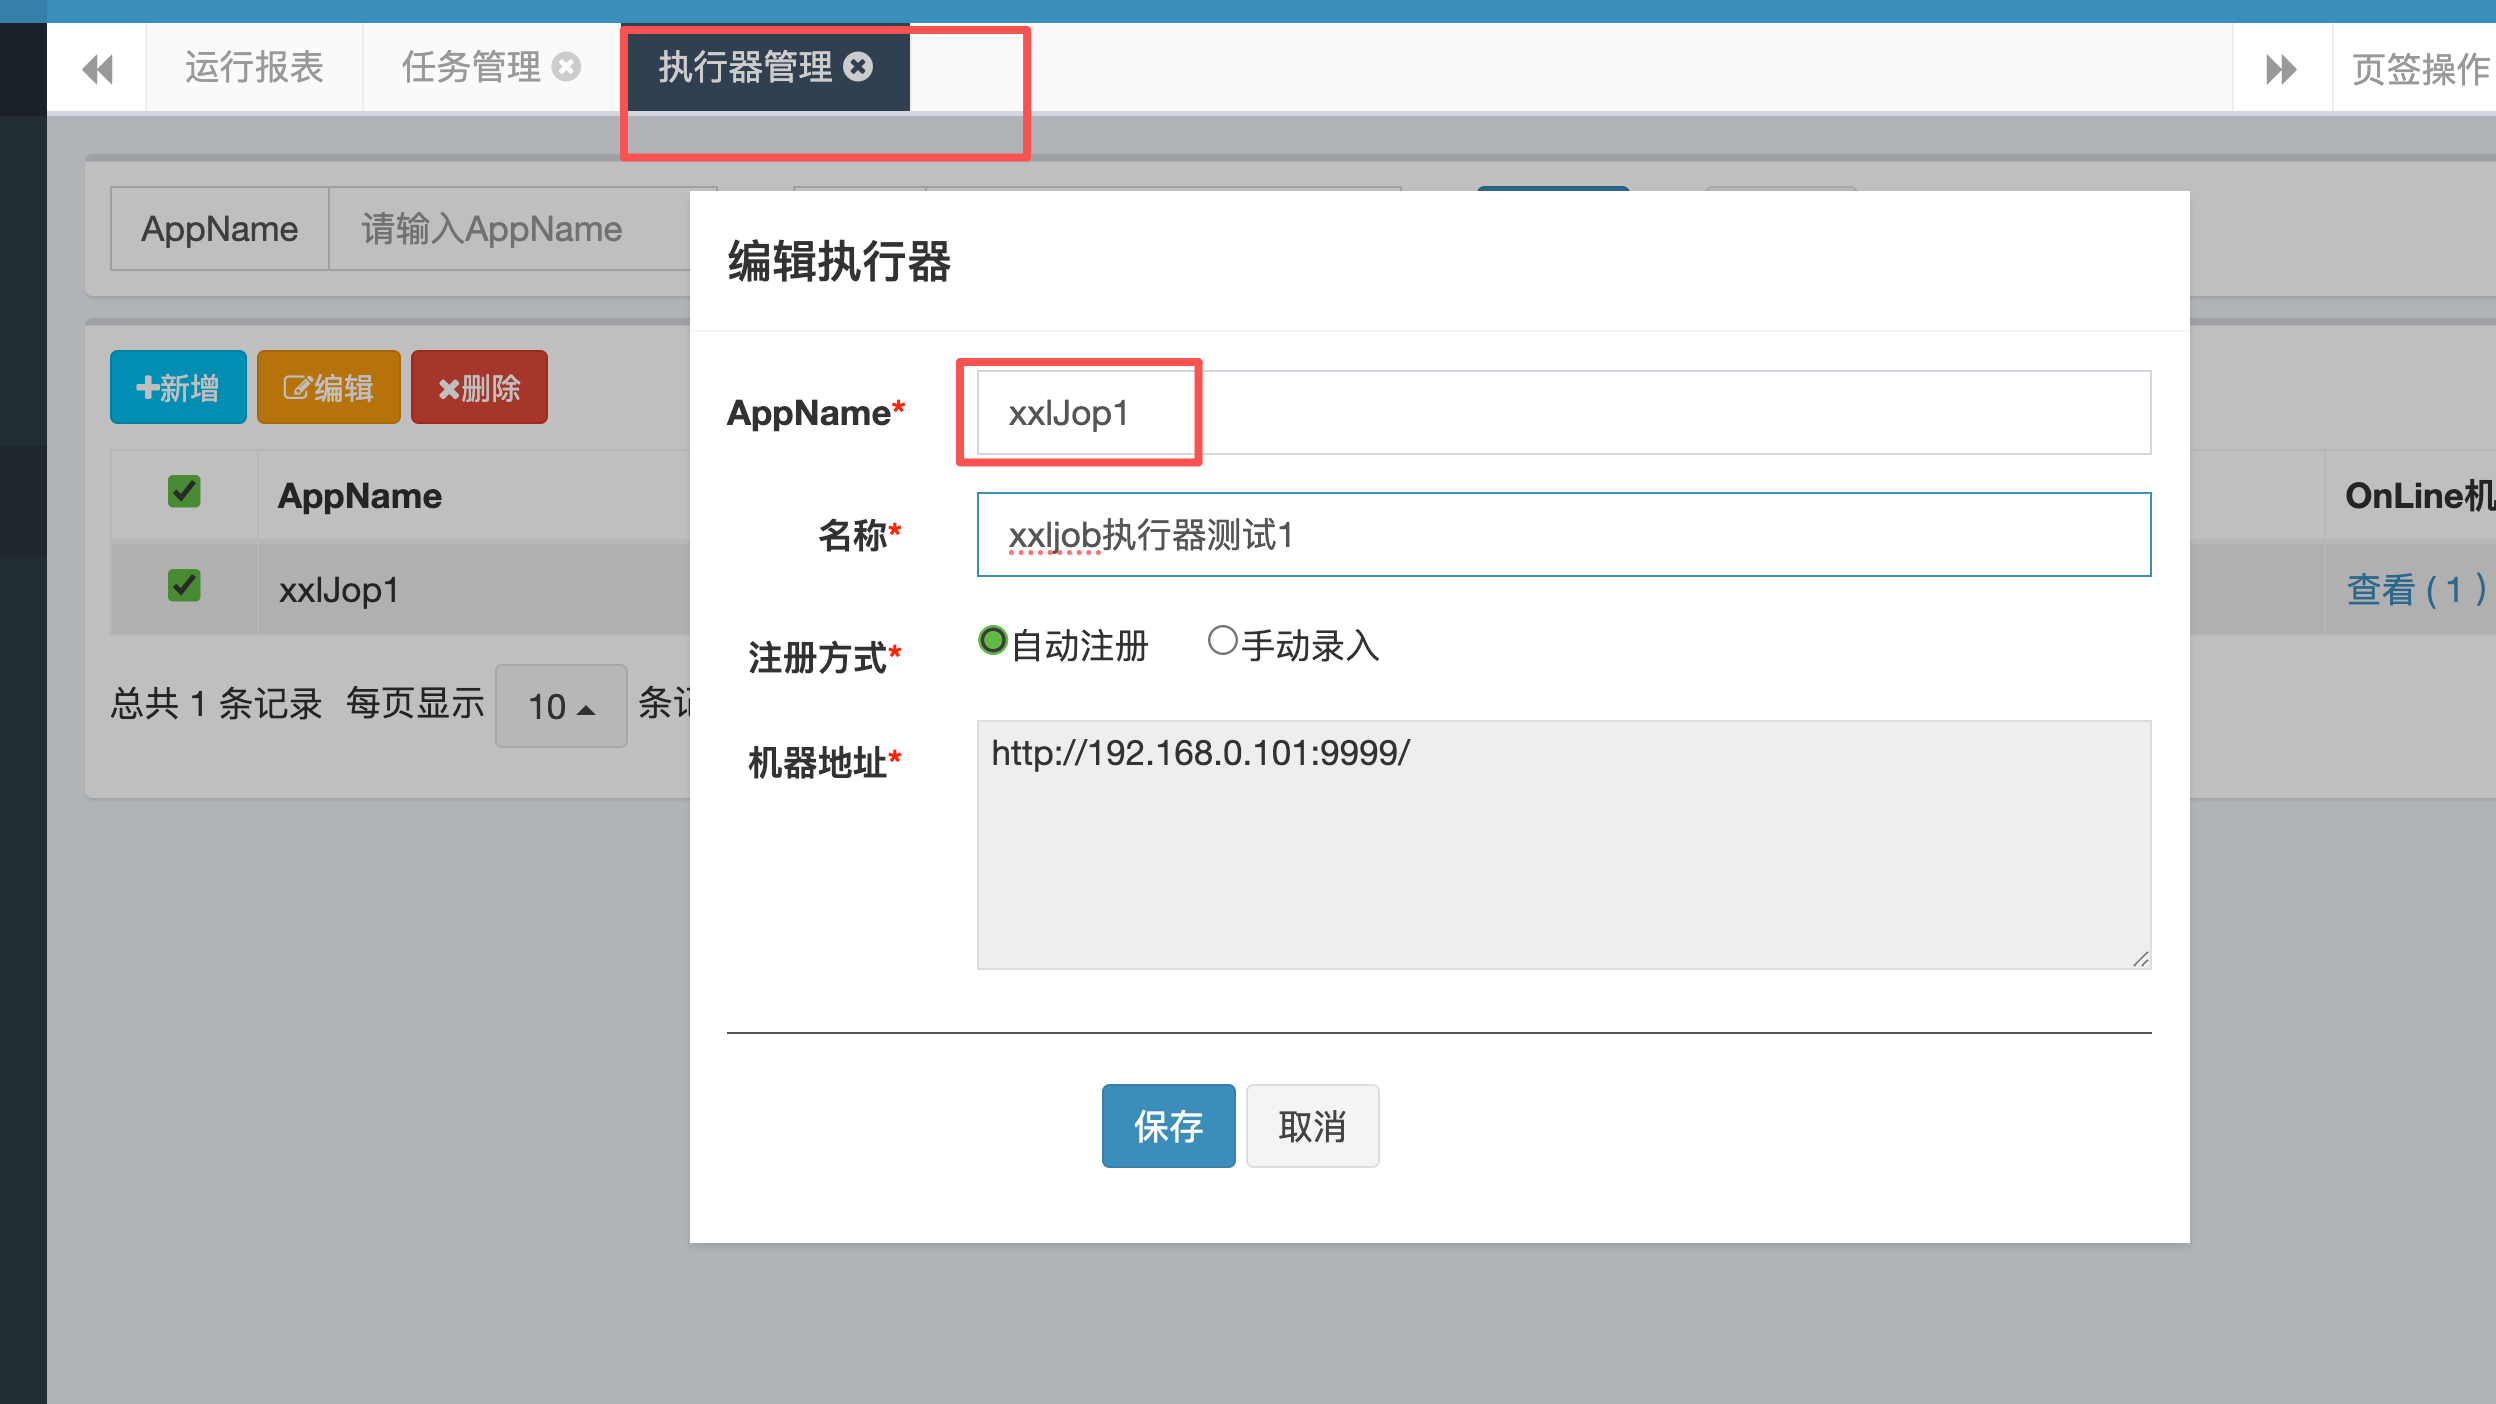Image resolution: width=2496 pixels, height=1404 pixels.
Task: Uncheck the xxlJop1 row checkbox
Action: (x=184, y=586)
